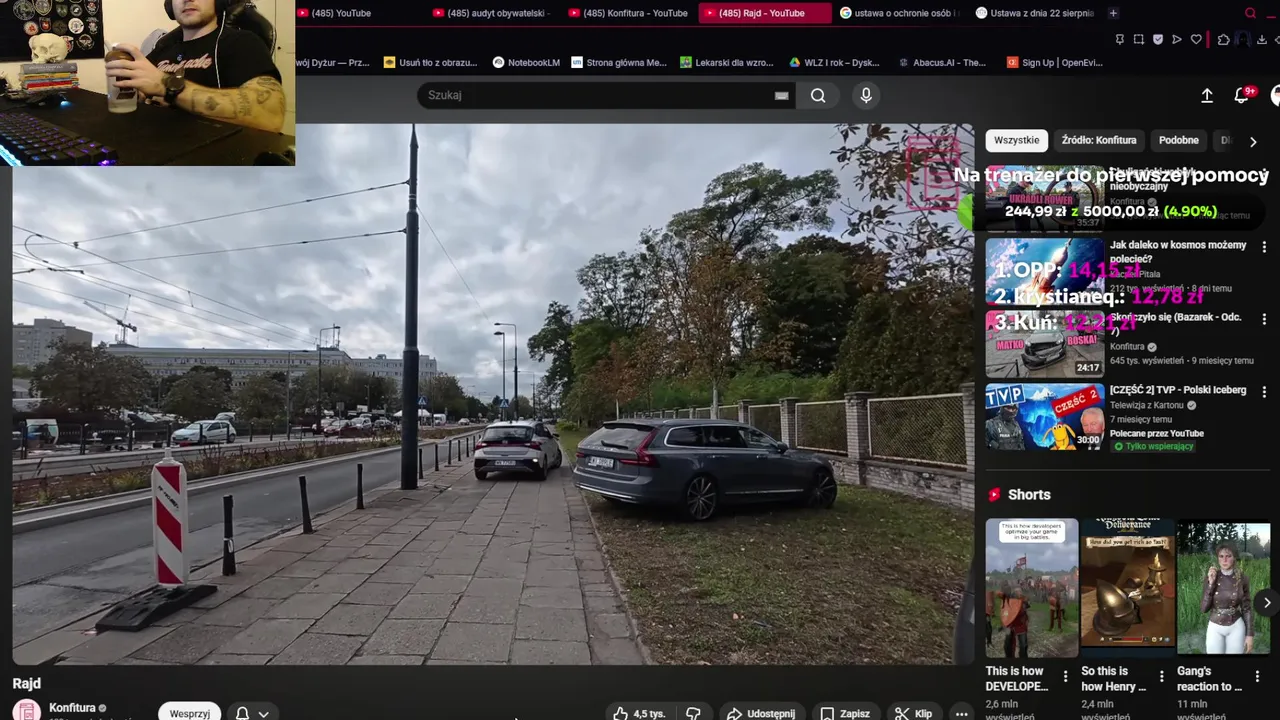The width and height of the screenshot is (1280, 720).
Task: Click the magnifier search button
Action: click(x=818, y=95)
